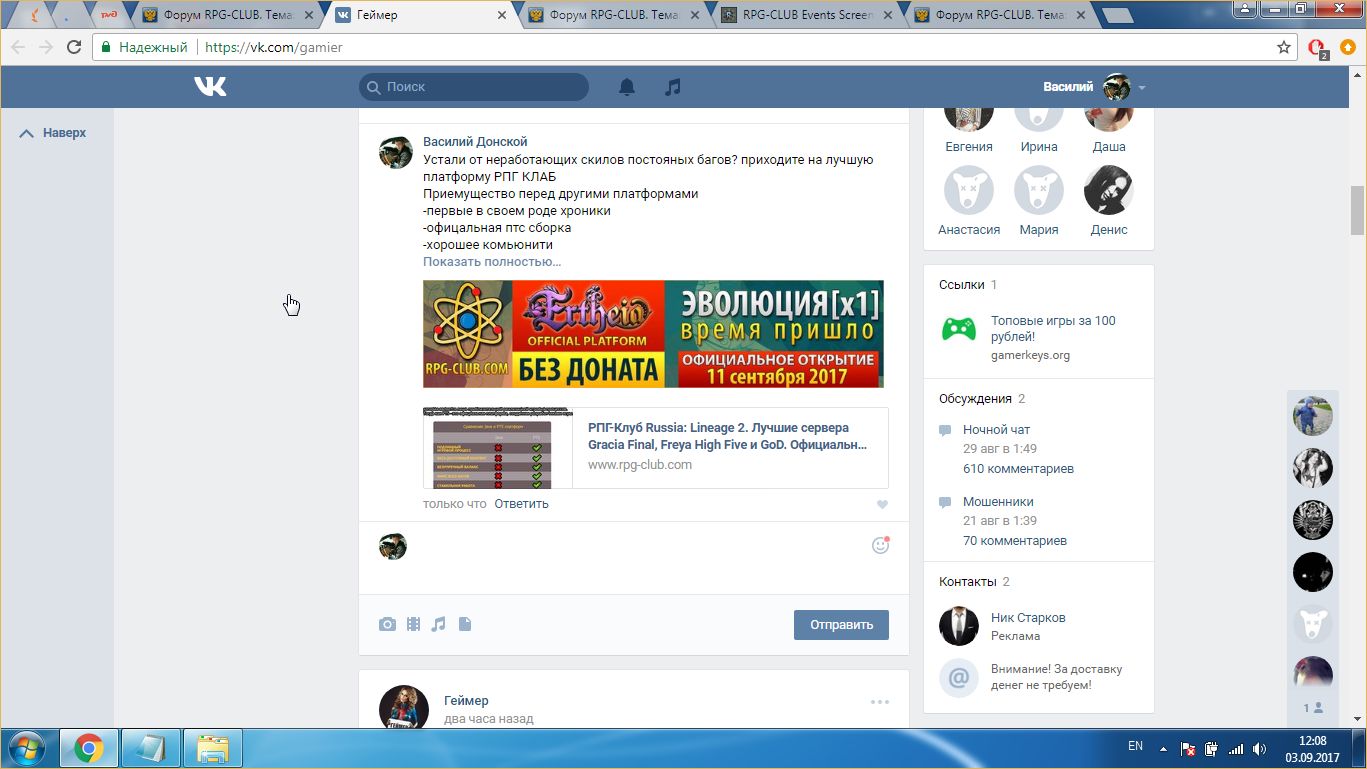Open the "Мошенники" discussion
Viewport: 1367px width, 769px height.
[998, 502]
